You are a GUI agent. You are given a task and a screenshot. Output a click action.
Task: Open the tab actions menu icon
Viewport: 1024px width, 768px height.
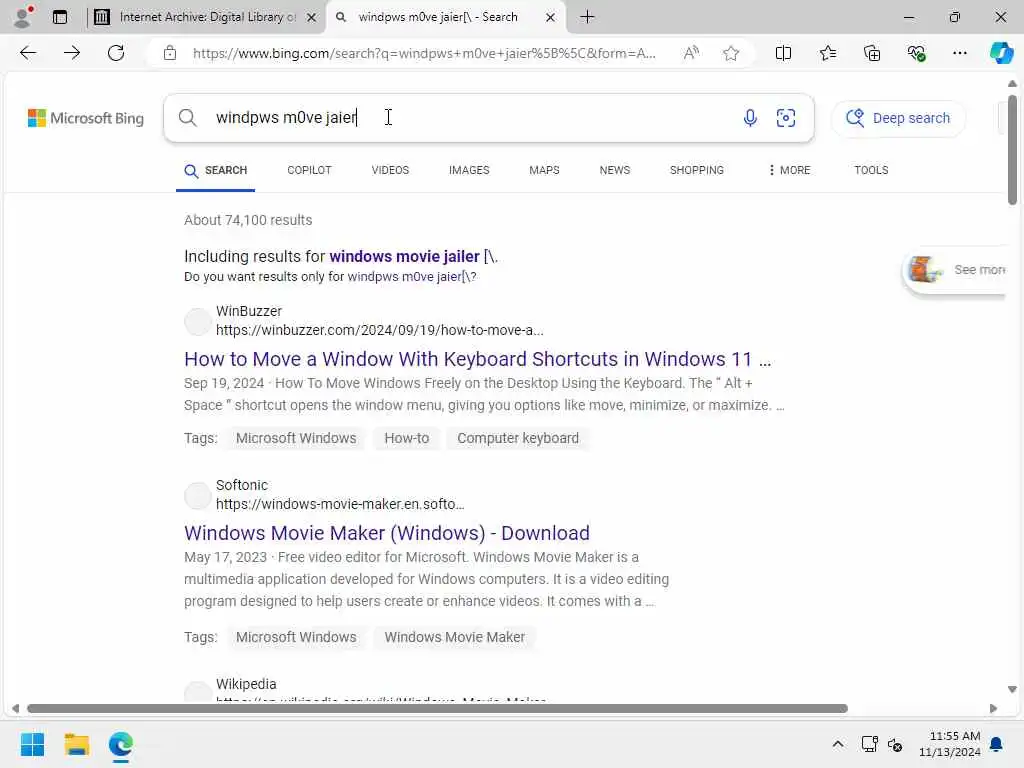click(x=59, y=17)
